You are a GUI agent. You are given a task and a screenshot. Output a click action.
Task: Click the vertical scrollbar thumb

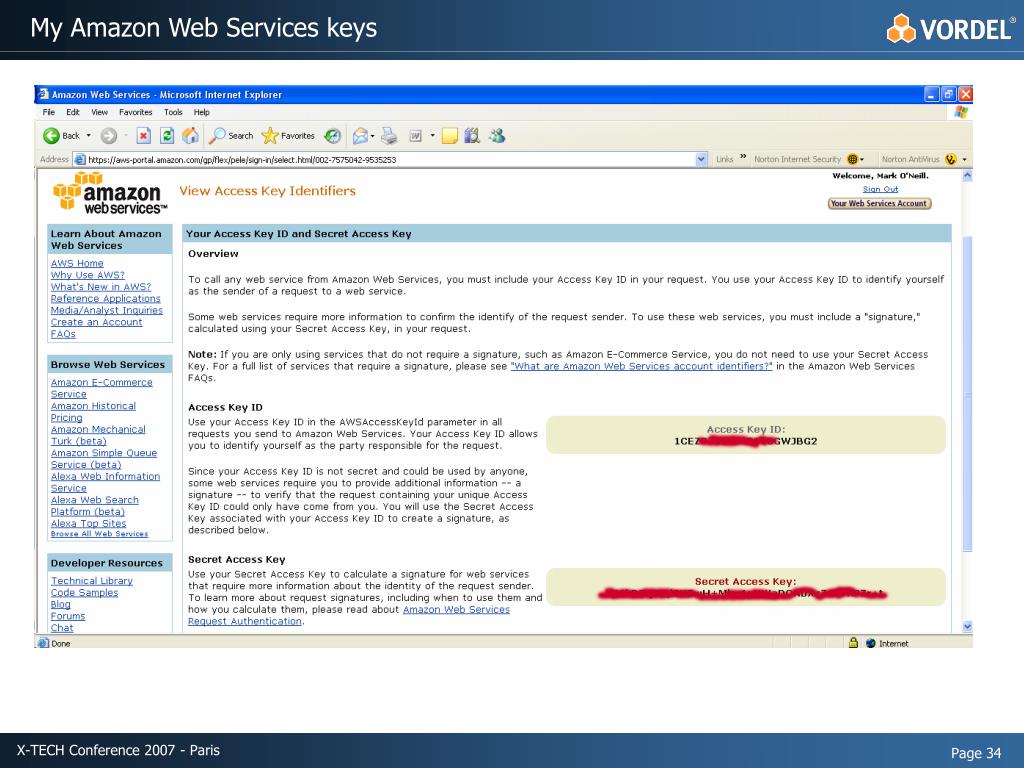(x=967, y=394)
